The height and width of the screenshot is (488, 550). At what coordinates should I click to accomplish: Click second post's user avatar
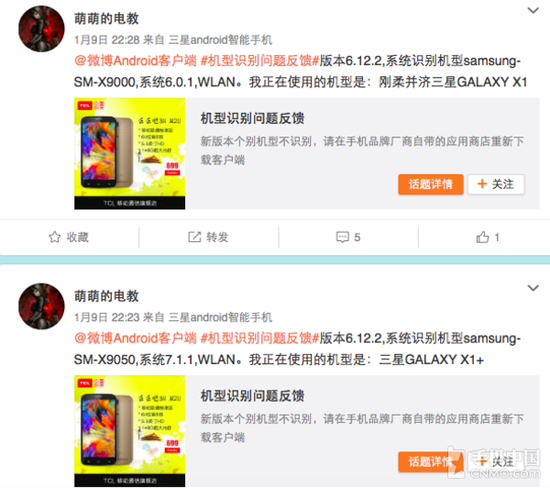tap(41, 306)
